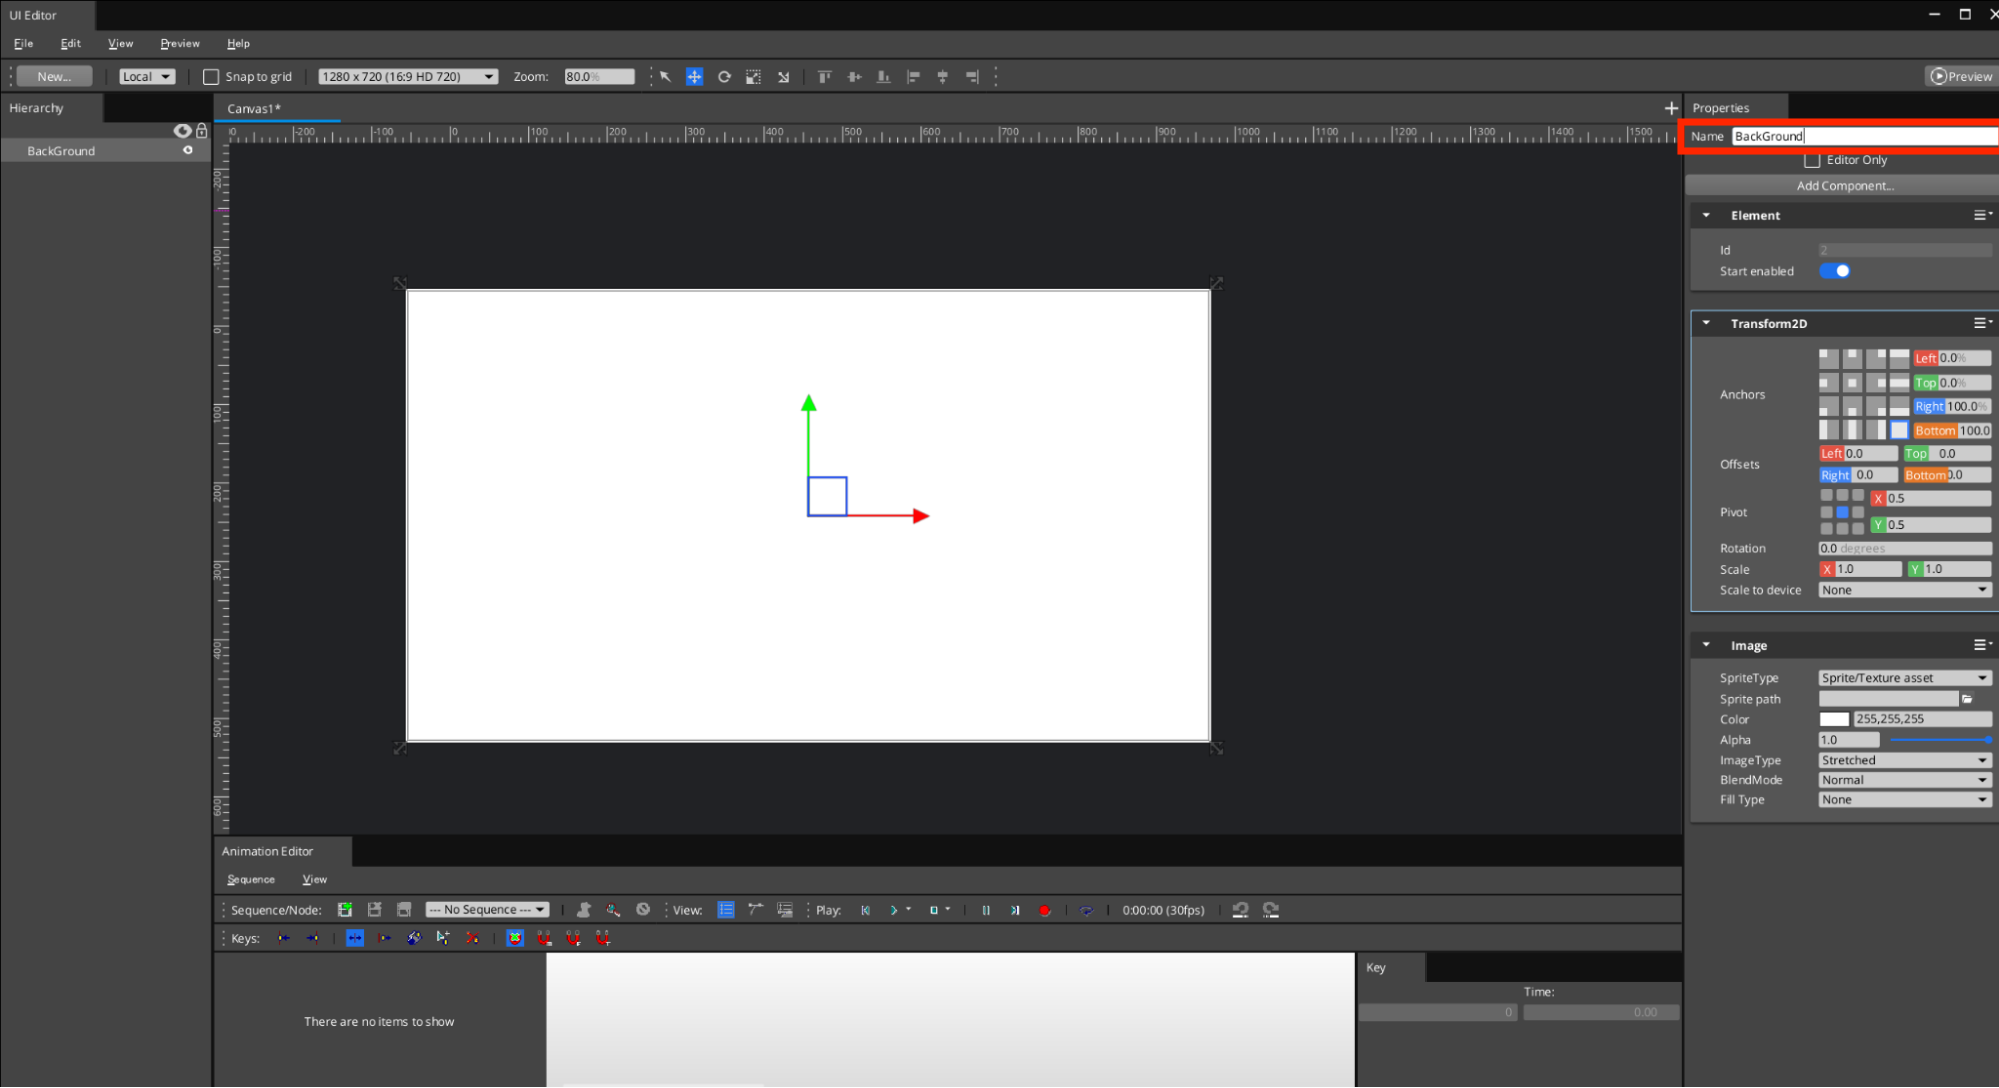Click the red record button

coord(1045,910)
